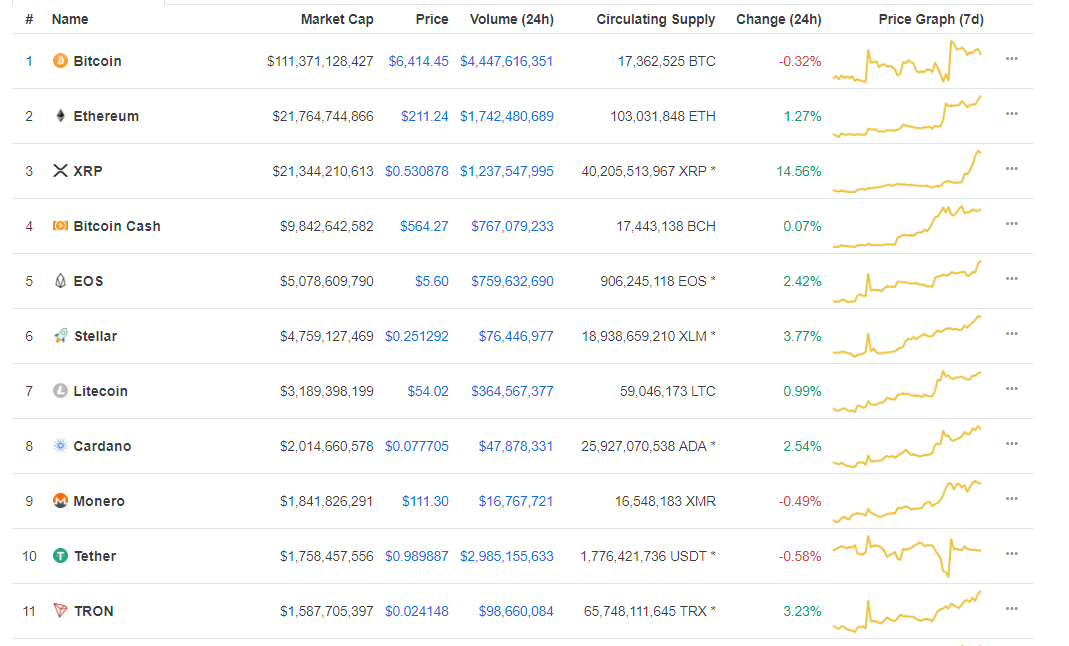The height and width of the screenshot is (646, 1069).
Task: Click the Monero logo icon
Action: pyautogui.click(x=60, y=501)
